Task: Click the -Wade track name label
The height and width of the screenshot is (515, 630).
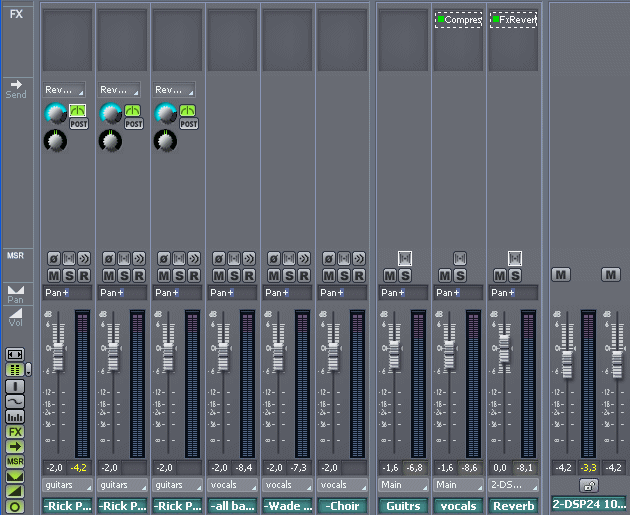Action: (x=287, y=506)
